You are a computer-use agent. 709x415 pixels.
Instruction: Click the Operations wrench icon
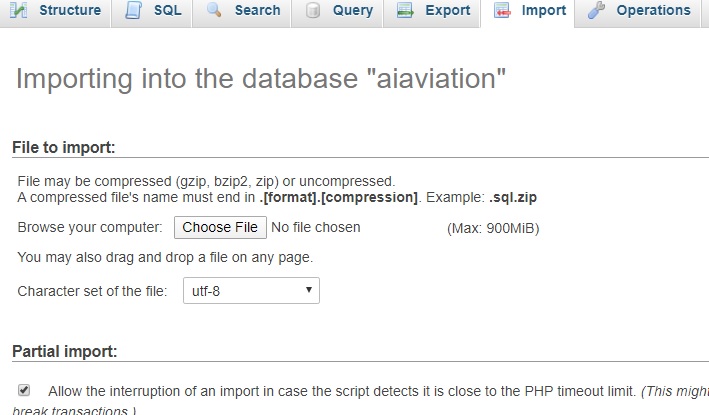pos(596,10)
